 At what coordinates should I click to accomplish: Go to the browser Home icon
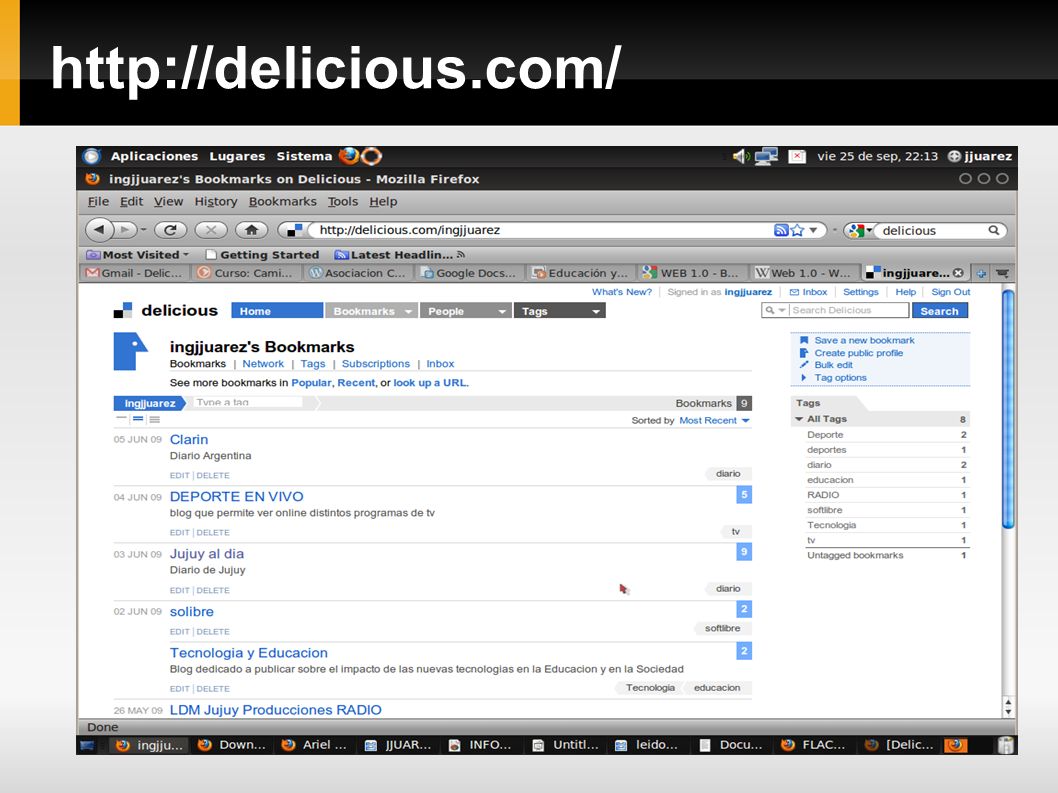[252, 230]
